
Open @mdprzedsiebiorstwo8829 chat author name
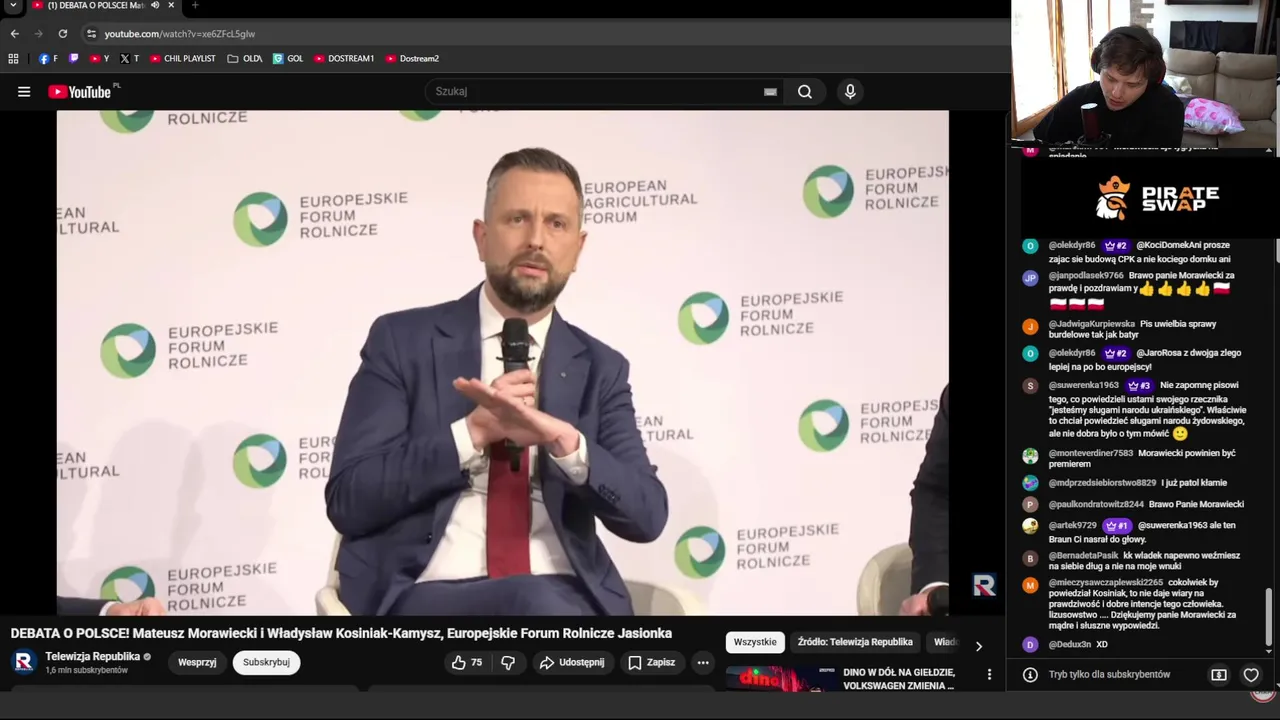[1102, 483]
